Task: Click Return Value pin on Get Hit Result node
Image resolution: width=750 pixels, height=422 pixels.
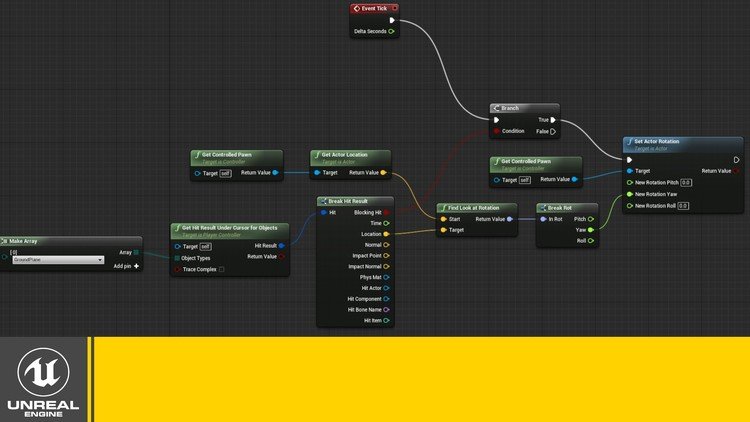Action: [282, 257]
